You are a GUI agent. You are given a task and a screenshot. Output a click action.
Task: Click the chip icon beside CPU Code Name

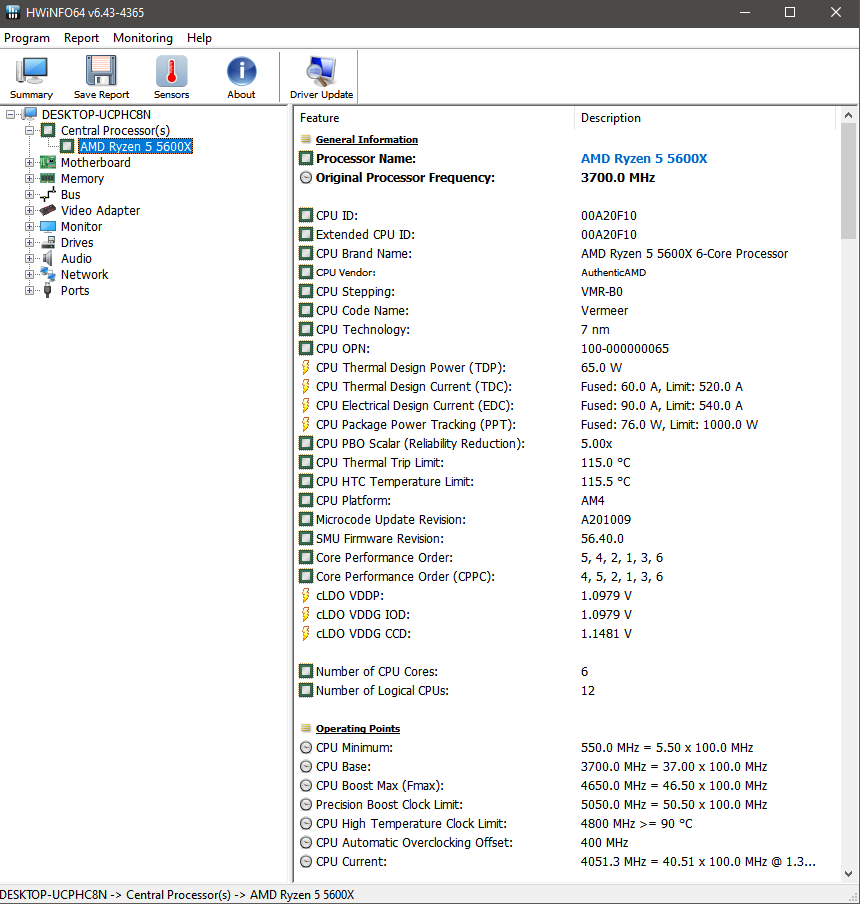306,310
